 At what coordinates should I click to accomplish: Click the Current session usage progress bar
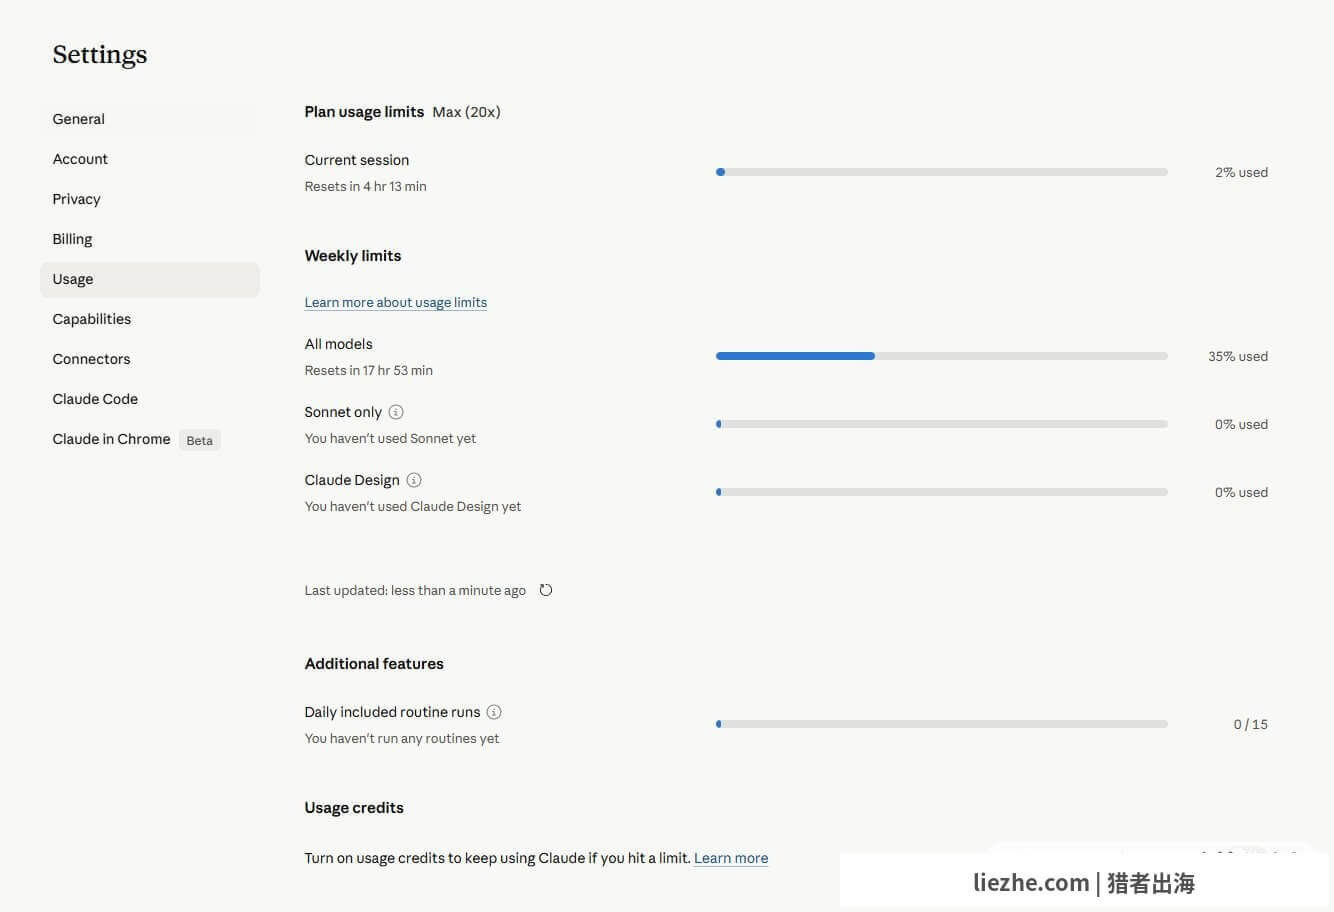(x=942, y=172)
